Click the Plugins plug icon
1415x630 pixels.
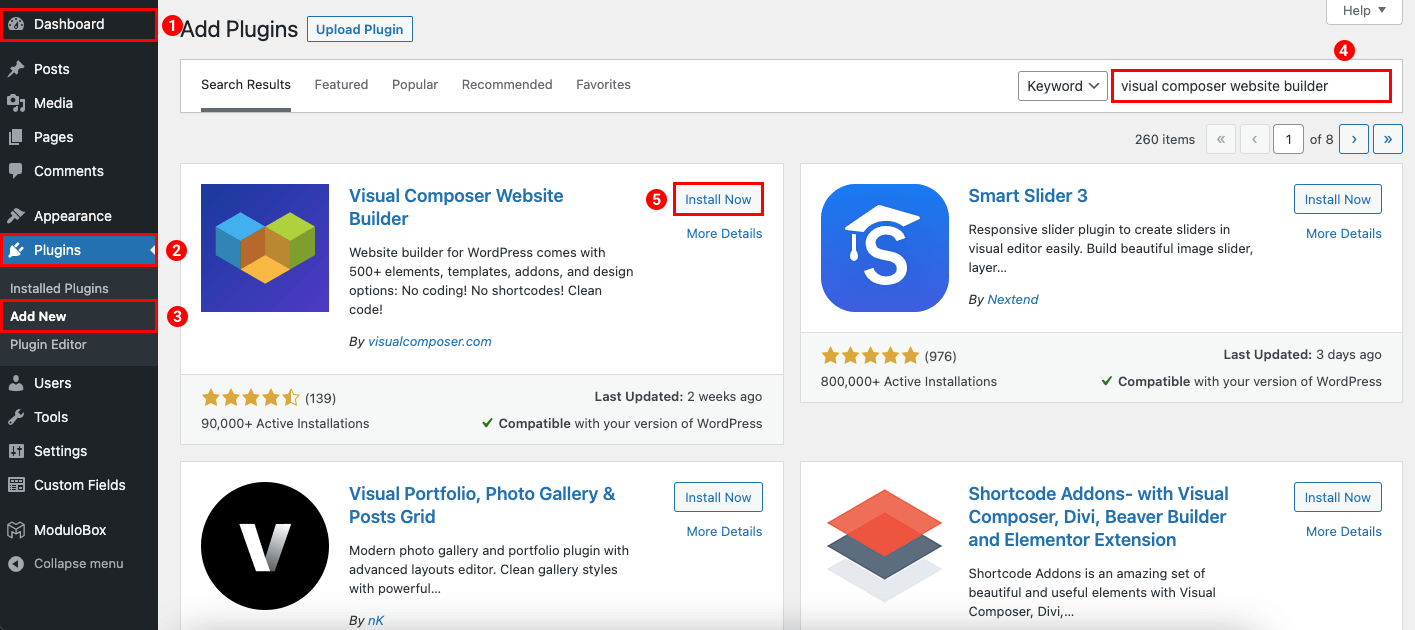click(16, 250)
